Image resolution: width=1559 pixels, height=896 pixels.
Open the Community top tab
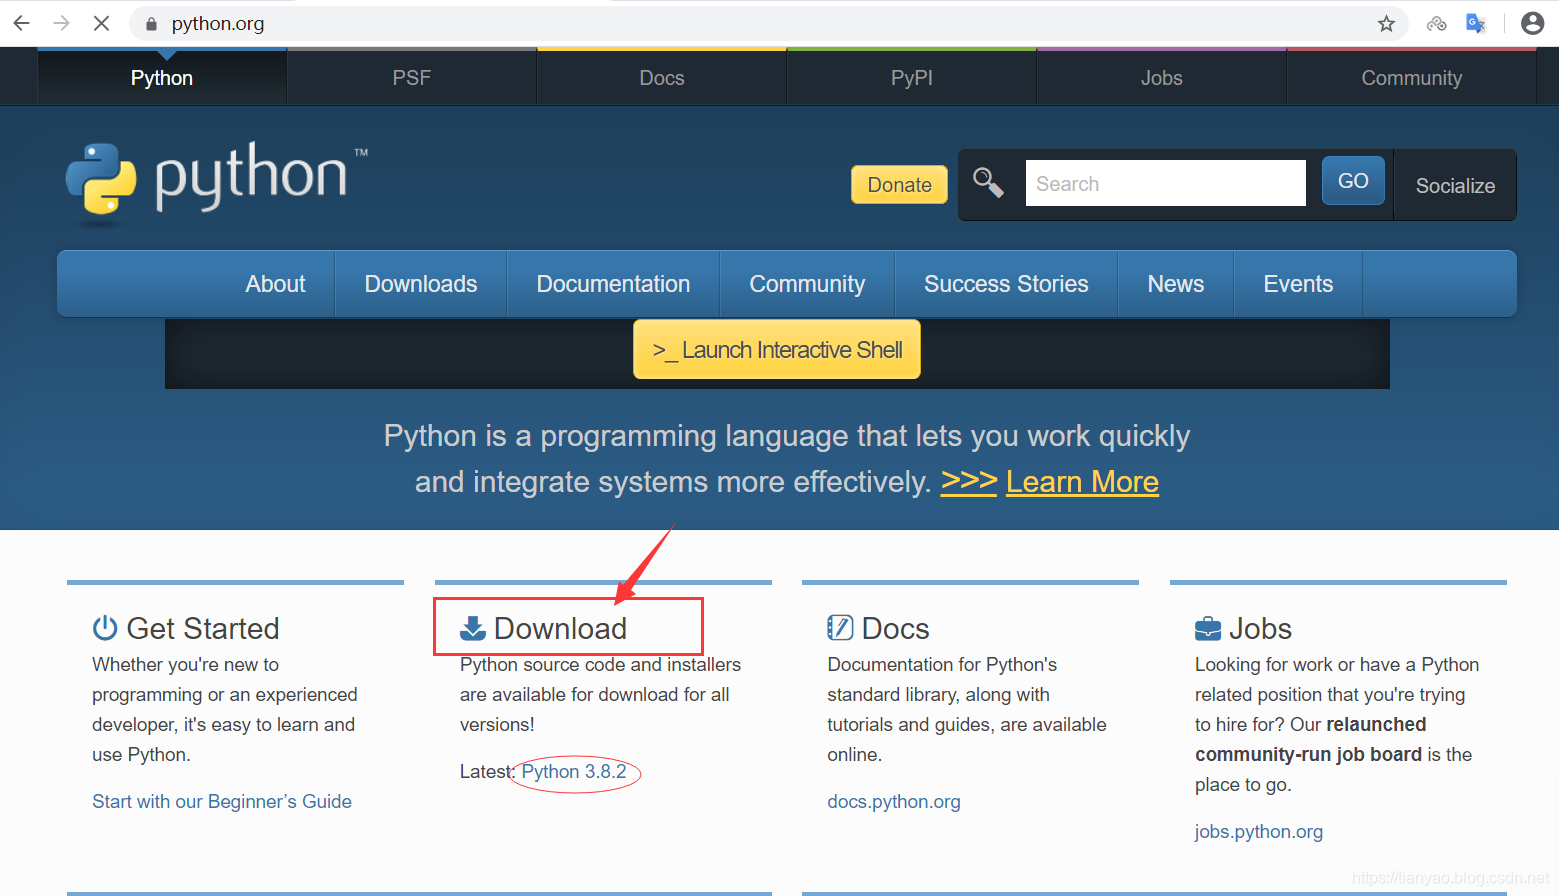point(1412,78)
